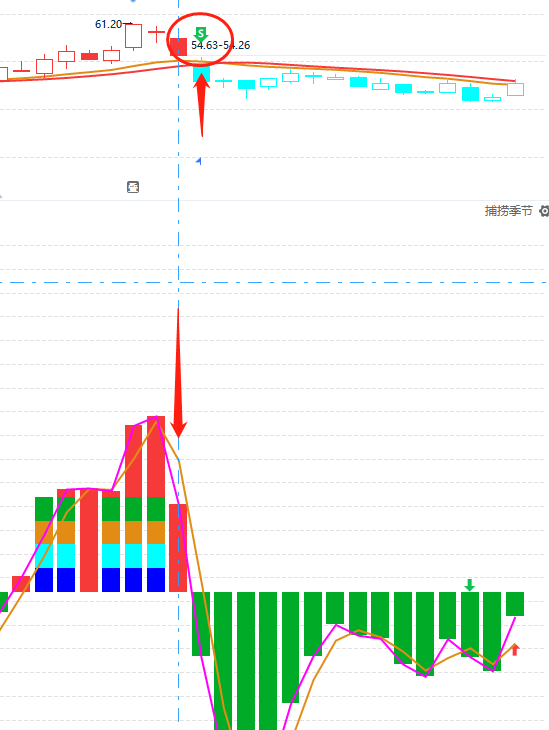
Task: Open the 捕捞季节 indicator settings gear
Action: pyautogui.click(x=544, y=211)
